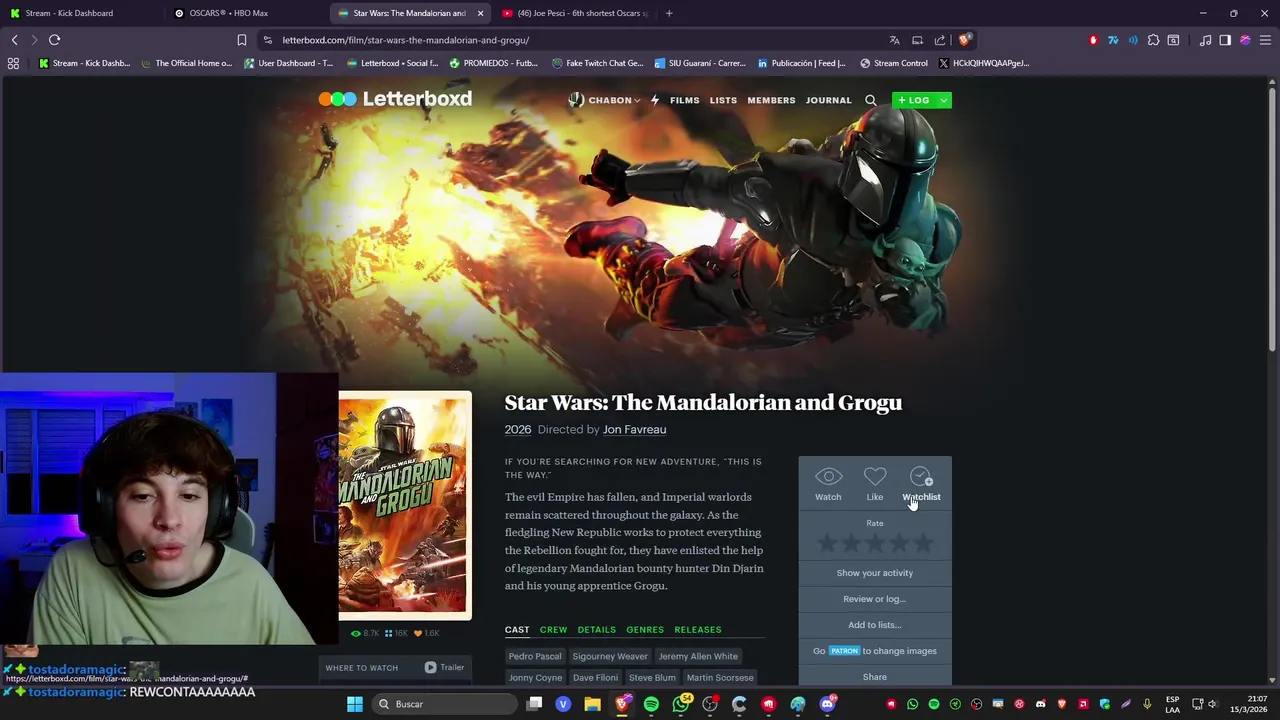Switch to the CREW tab
The height and width of the screenshot is (720, 1280).
(553, 630)
